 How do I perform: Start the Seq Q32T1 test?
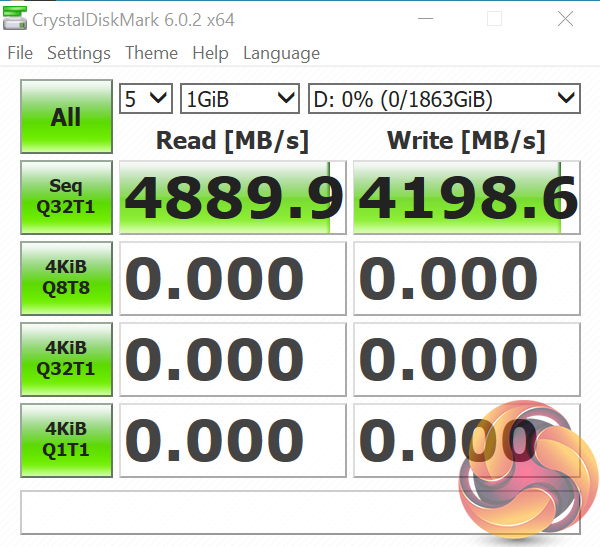coord(67,197)
